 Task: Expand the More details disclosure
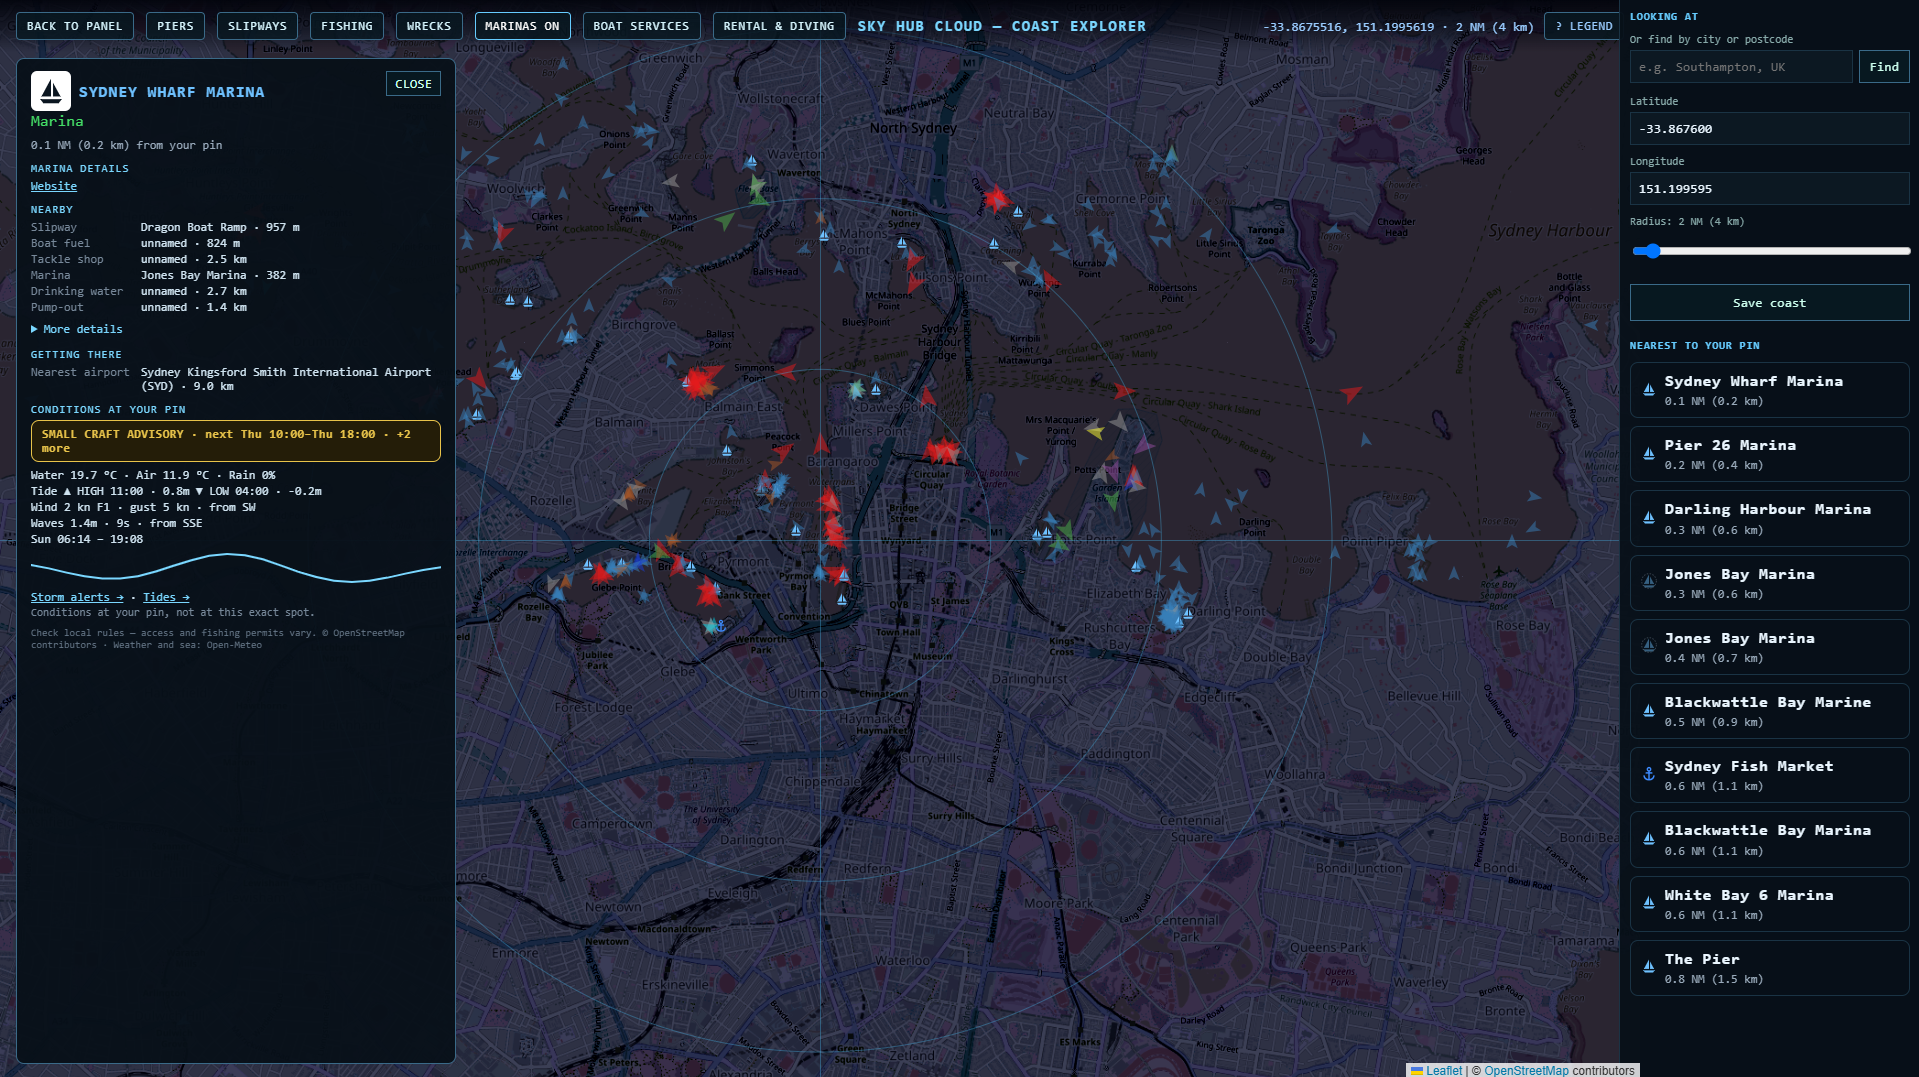click(77, 329)
